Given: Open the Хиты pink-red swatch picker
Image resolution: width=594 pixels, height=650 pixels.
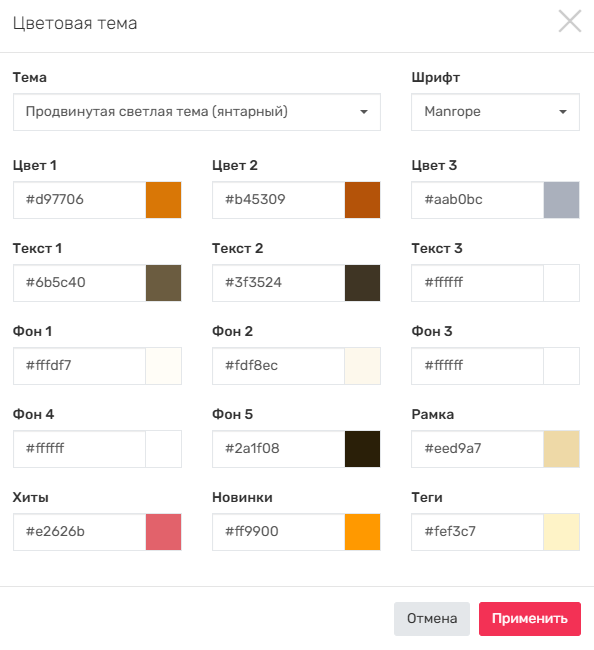Looking at the screenshot, I should tap(163, 532).
